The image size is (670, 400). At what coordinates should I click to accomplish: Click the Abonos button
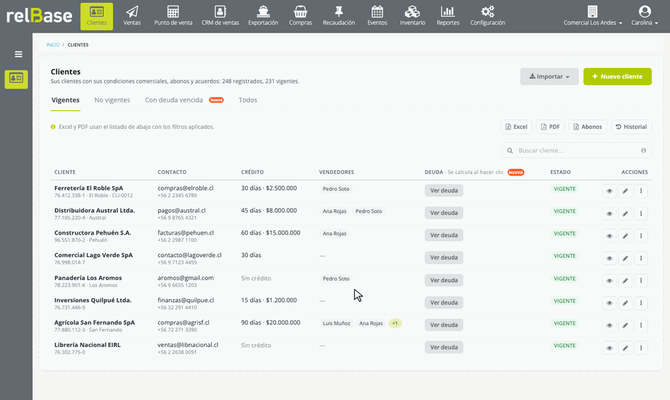pyautogui.click(x=588, y=127)
